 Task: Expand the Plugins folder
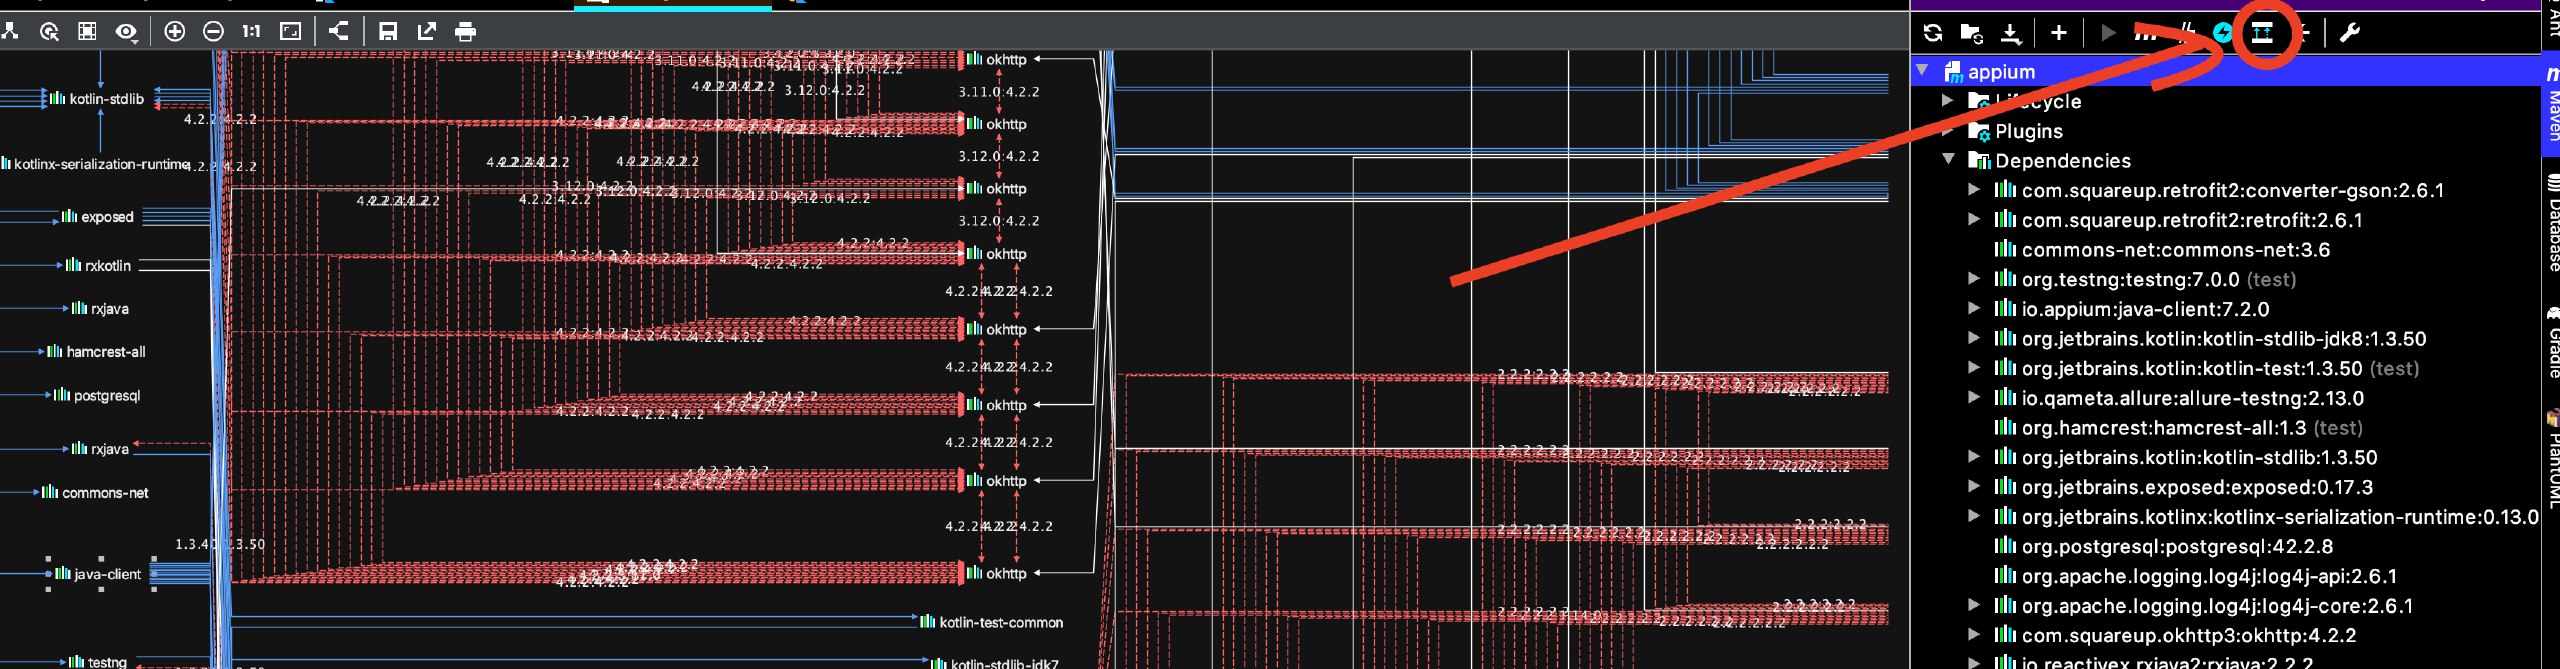click(1948, 130)
